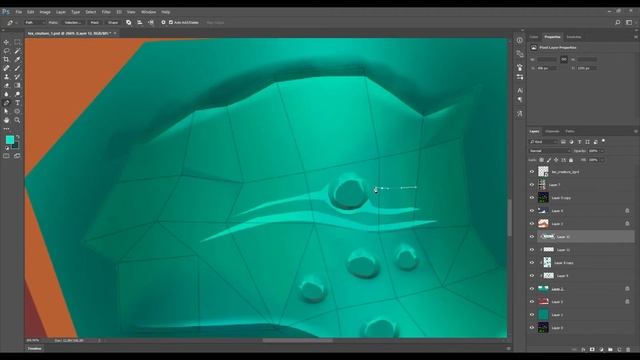Hide the Layer 8 copy layer
This screenshot has width=640, height=360.
(x=532, y=263)
